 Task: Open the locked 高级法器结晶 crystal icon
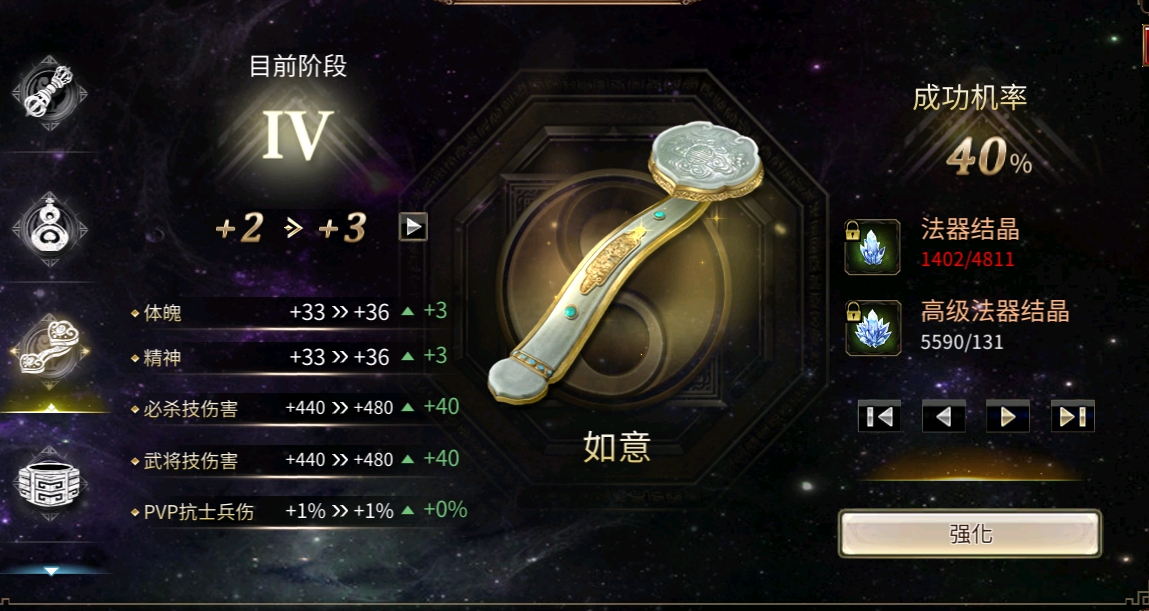872,328
